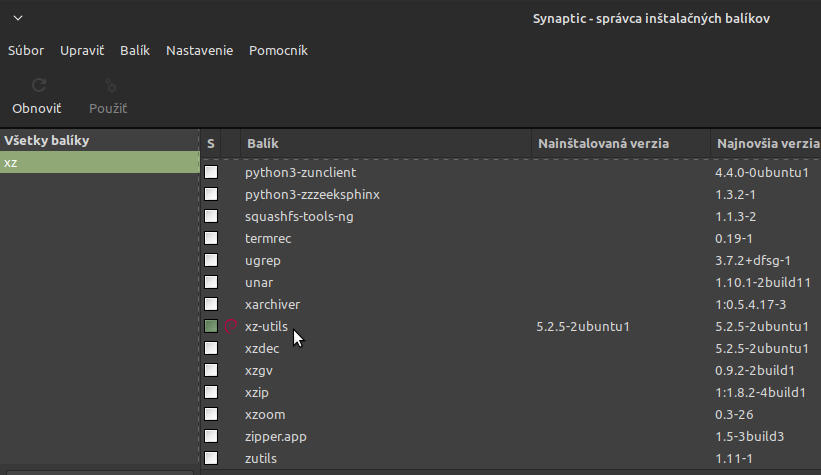Open the Pomocník help menu
The image size is (821, 475).
[x=278, y=50]
